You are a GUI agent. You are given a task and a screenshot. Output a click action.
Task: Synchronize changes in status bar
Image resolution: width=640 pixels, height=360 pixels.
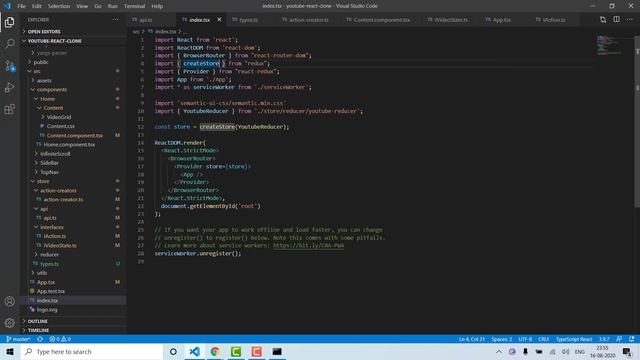tap(40, 339)
